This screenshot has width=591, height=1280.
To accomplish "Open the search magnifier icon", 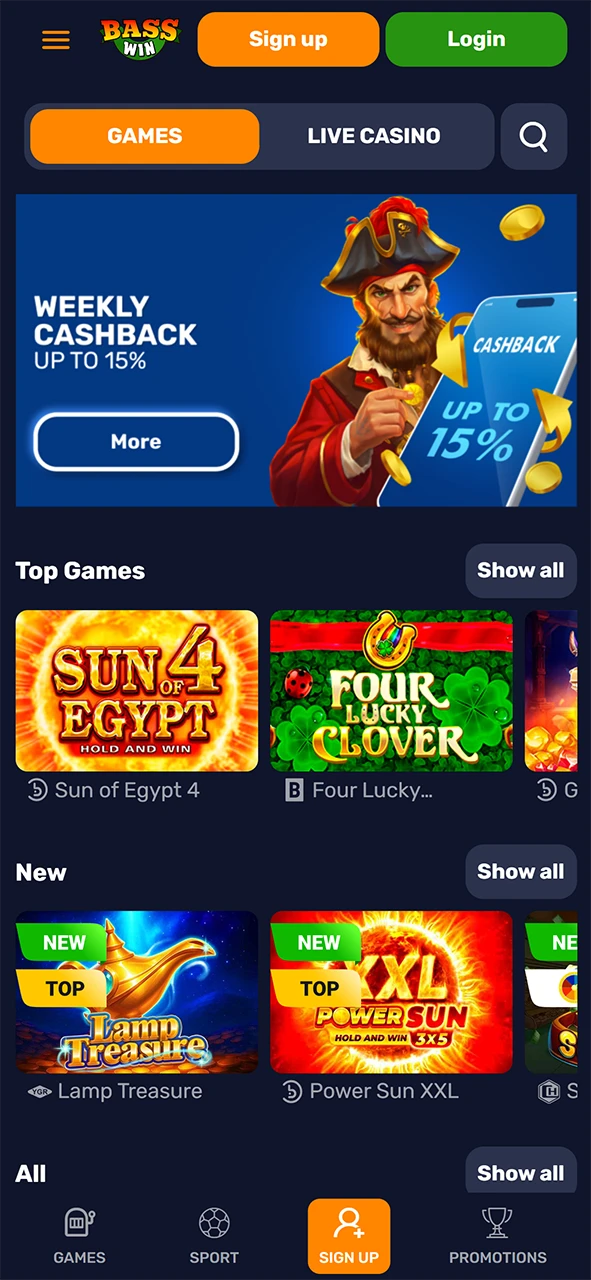I will [534, 136].
